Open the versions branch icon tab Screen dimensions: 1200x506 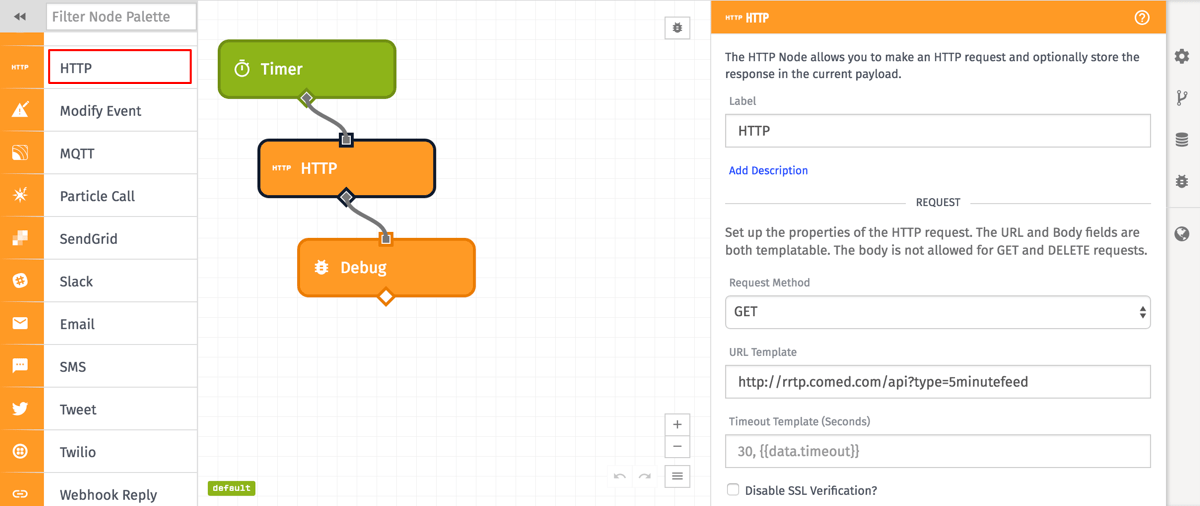tap(1182, 98)
